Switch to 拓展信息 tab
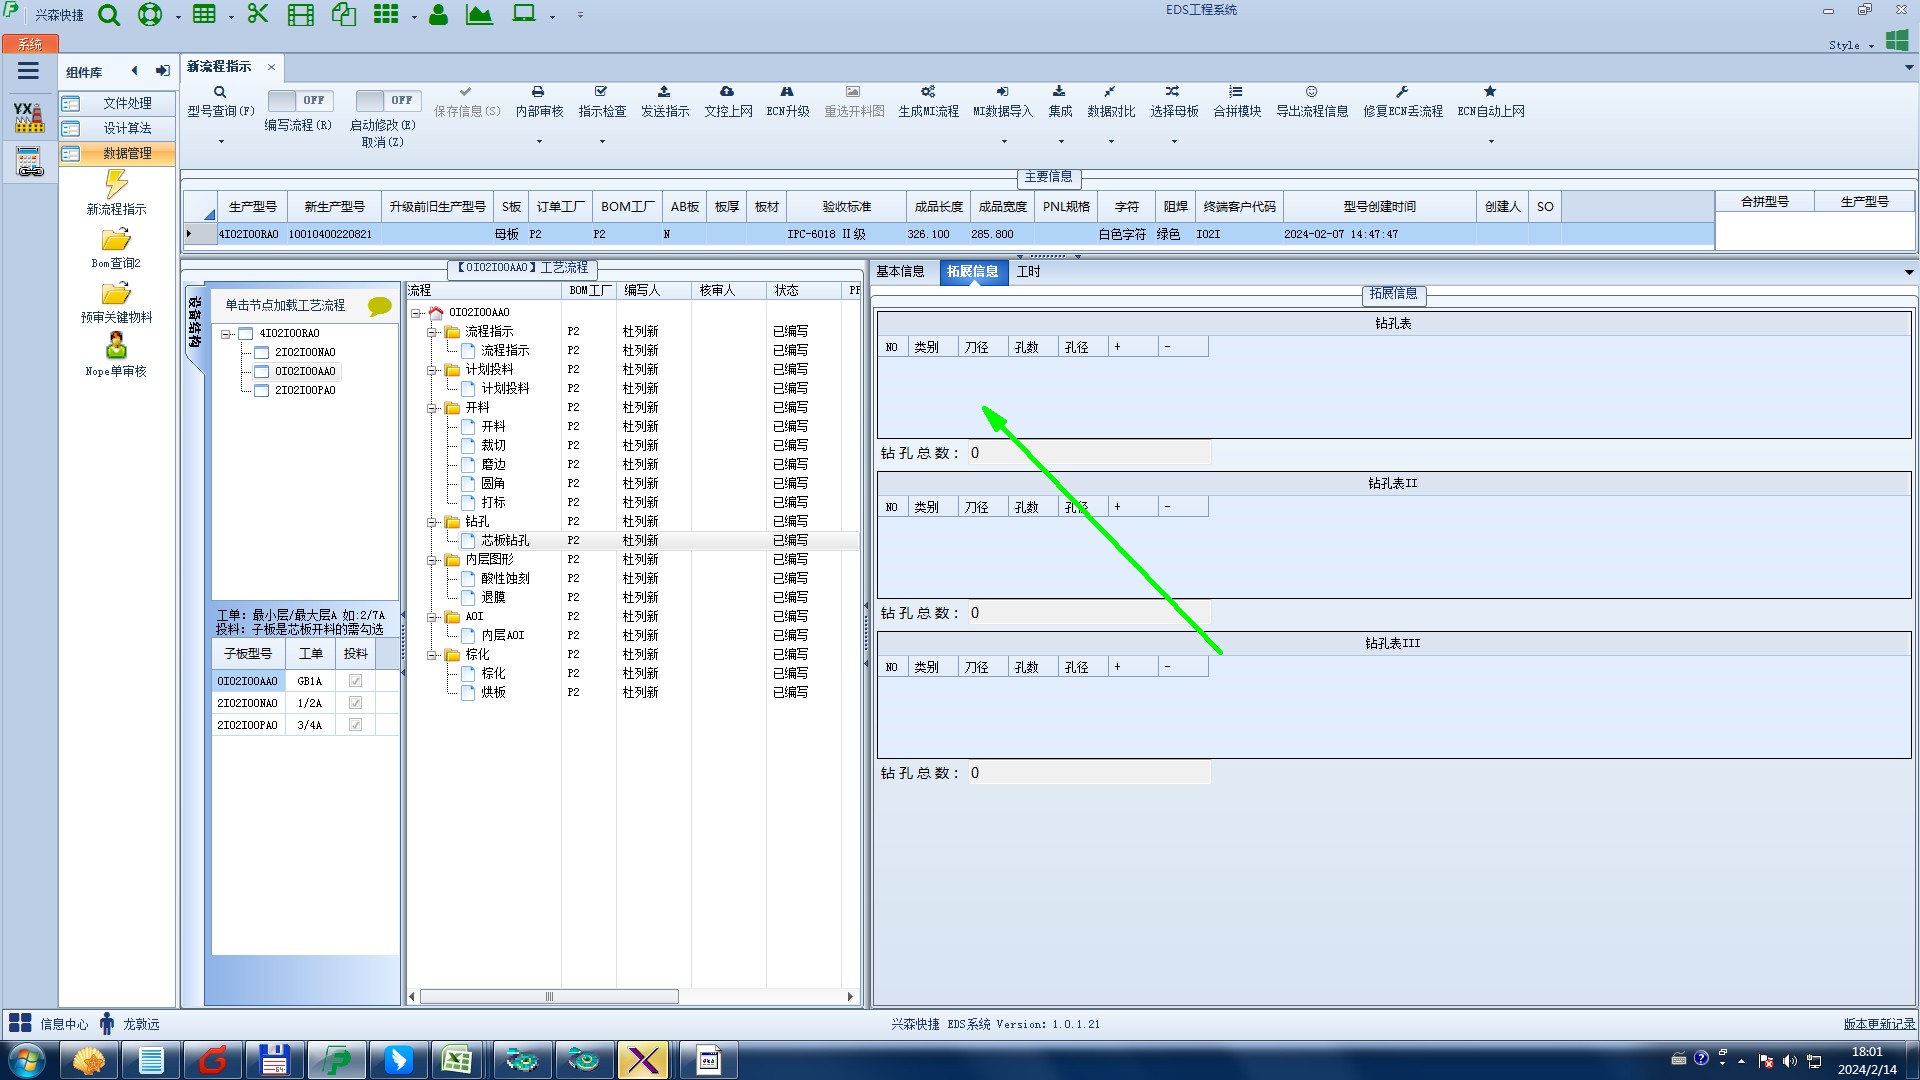1920x1080 pixels. (973, 272)
